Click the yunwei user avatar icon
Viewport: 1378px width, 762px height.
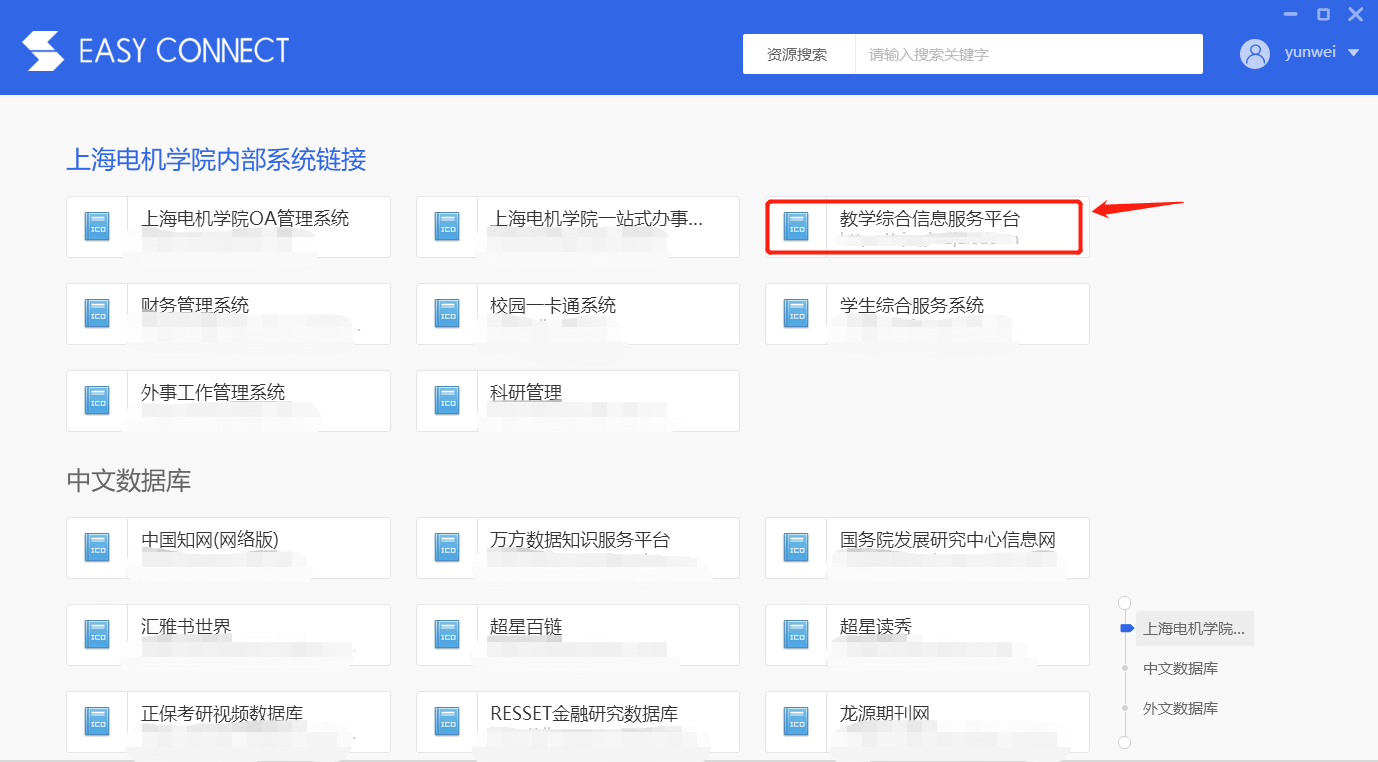(x=1255, y=53)
